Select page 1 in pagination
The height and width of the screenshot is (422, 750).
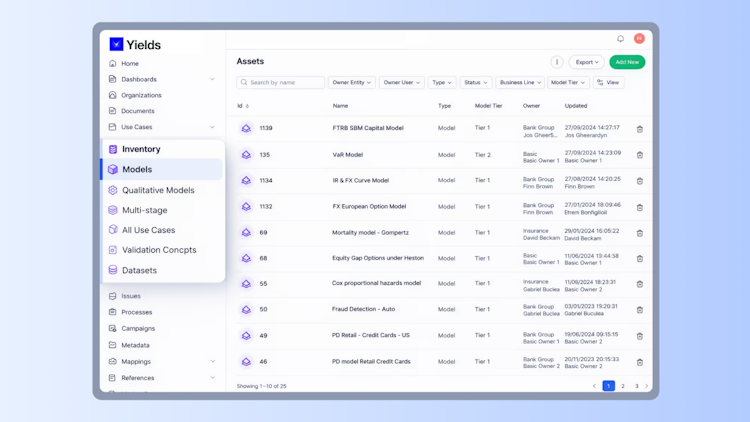click(608, 386)
